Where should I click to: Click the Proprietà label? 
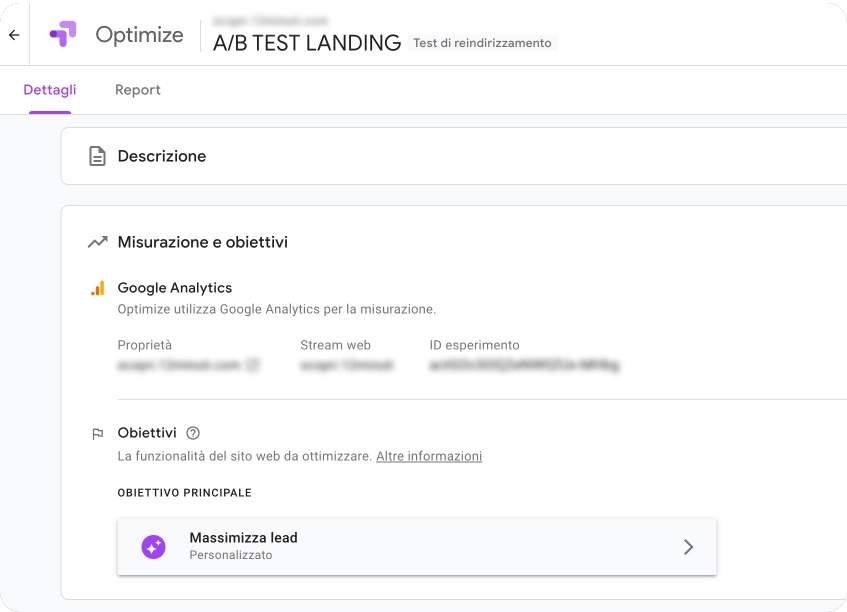145,345
